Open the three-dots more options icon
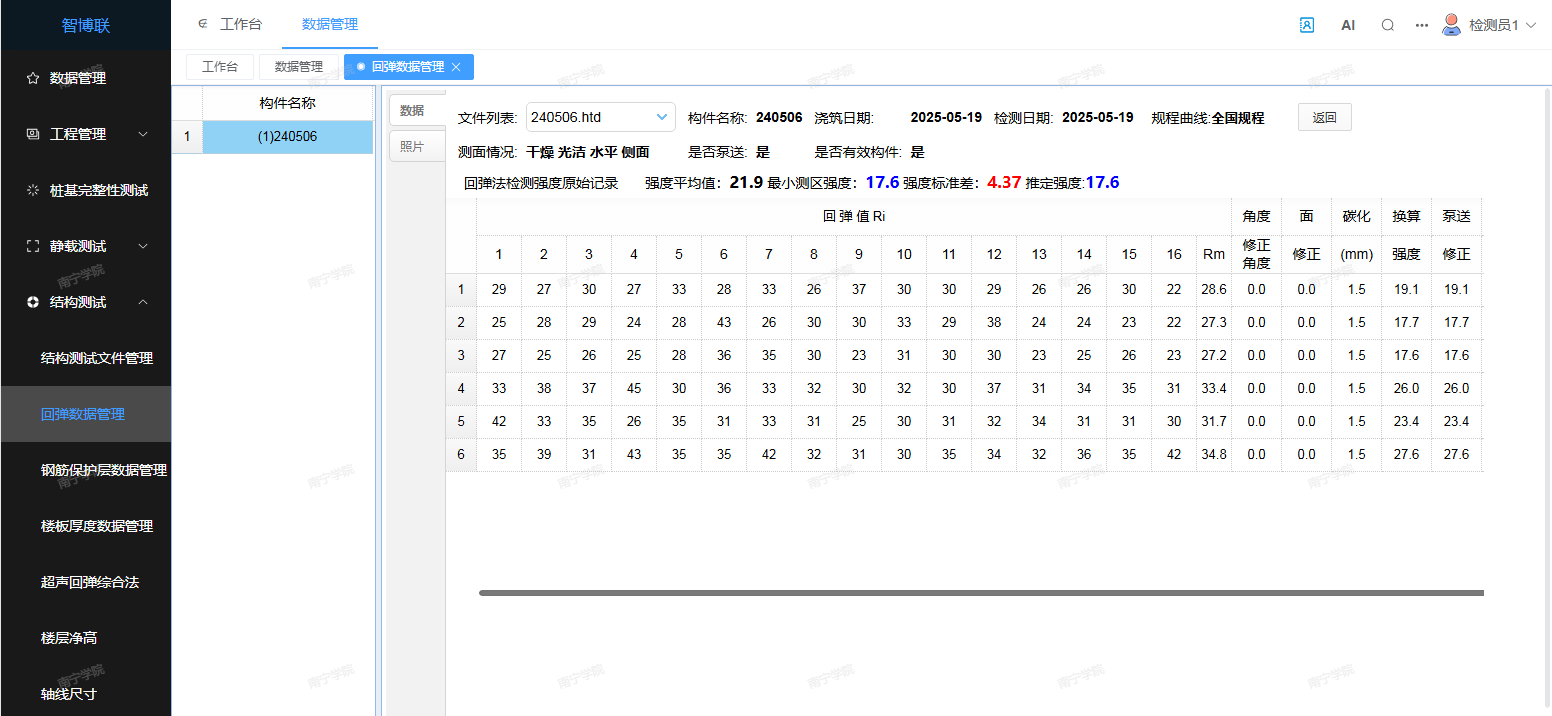Image resolution: width=1552 pixels, height=716 pixels. click(1422, 25)
